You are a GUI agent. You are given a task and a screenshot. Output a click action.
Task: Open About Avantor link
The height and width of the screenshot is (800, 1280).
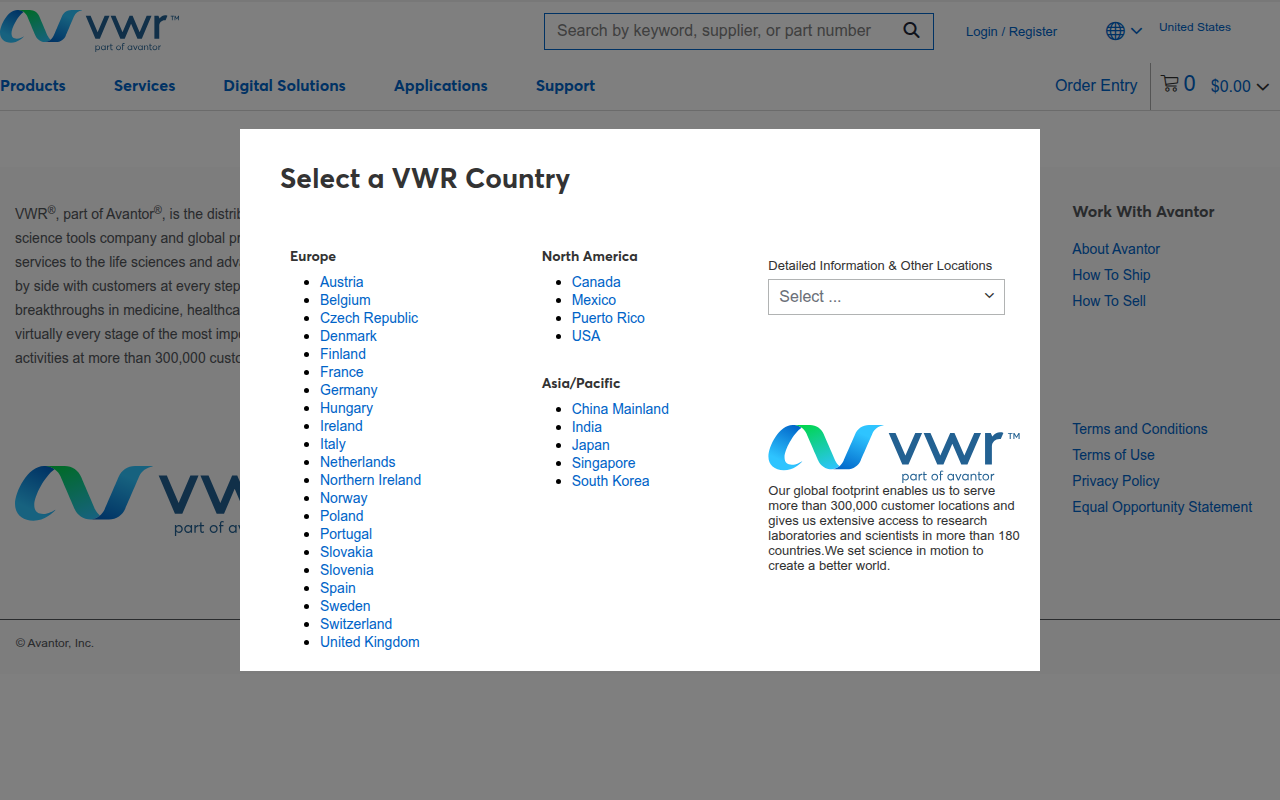(x=1116, y=249)
